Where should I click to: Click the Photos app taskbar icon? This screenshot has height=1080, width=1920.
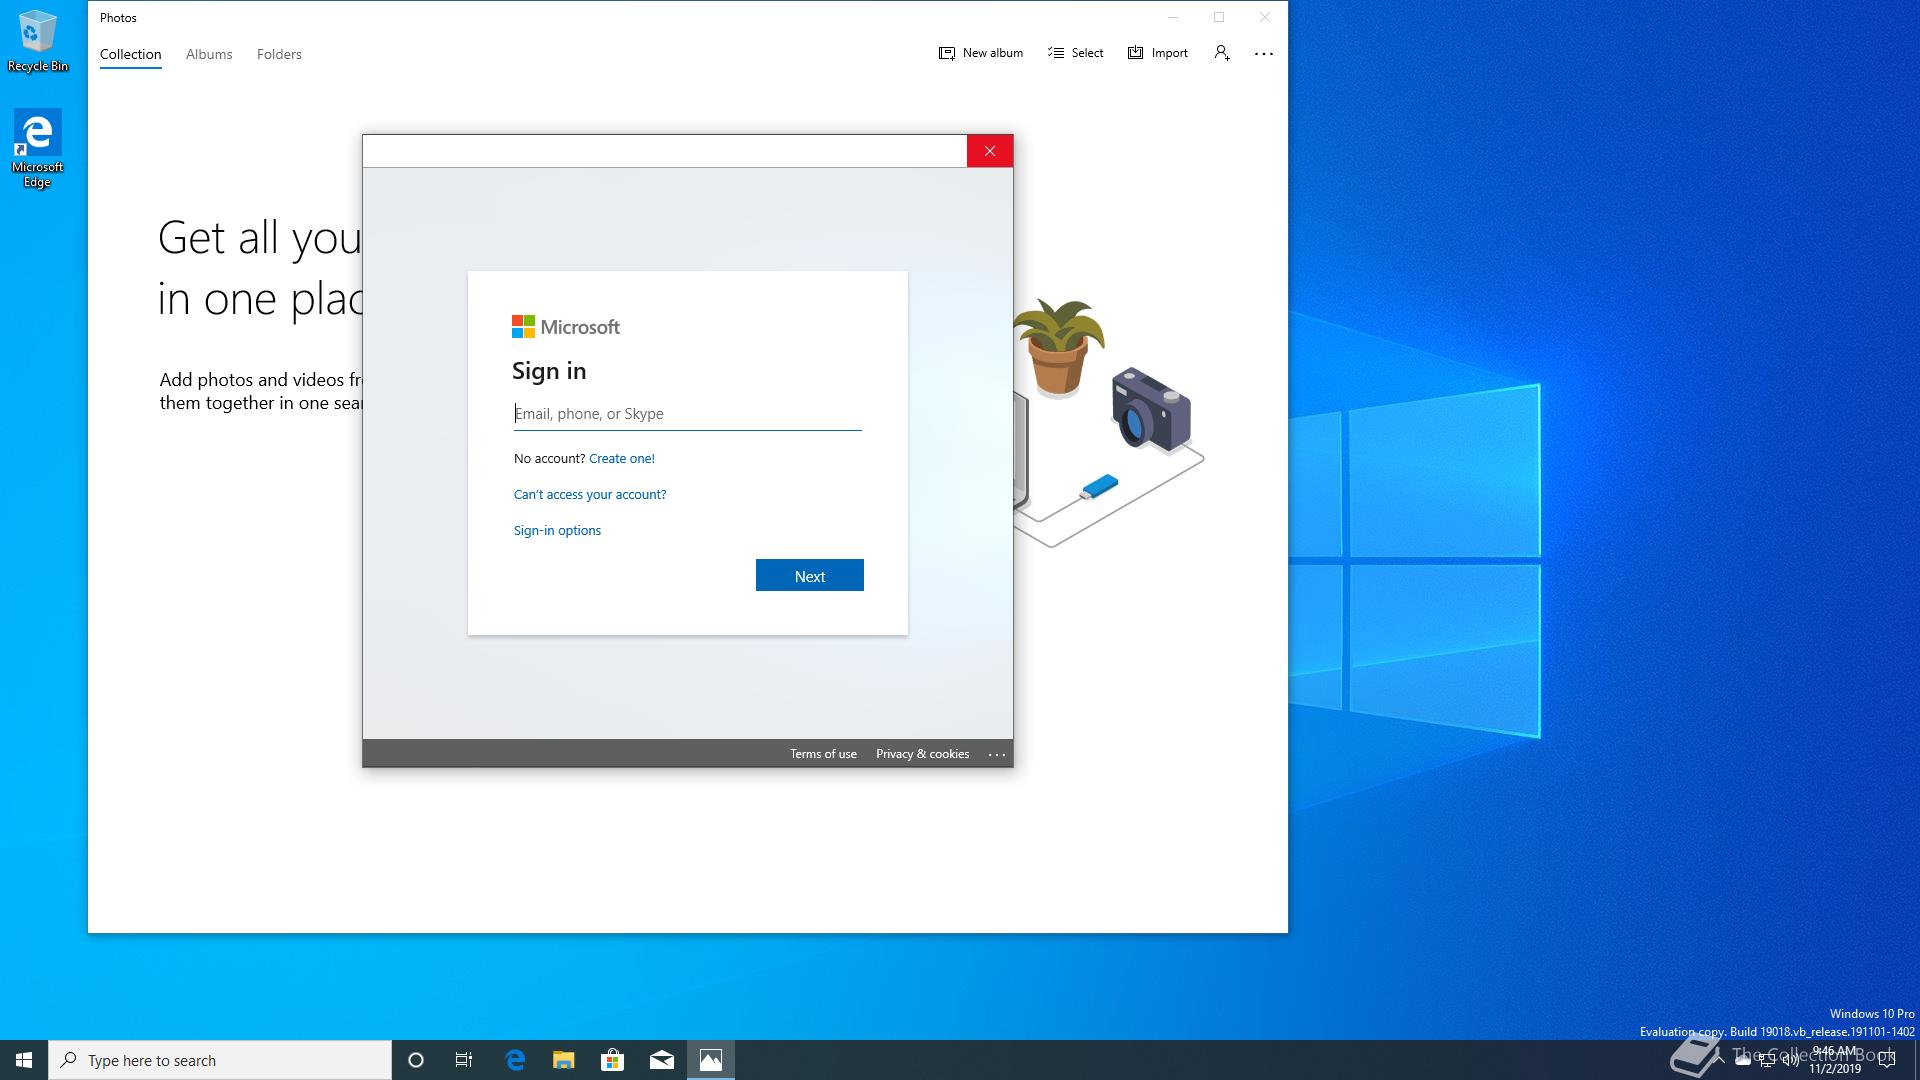(711, 1060)
